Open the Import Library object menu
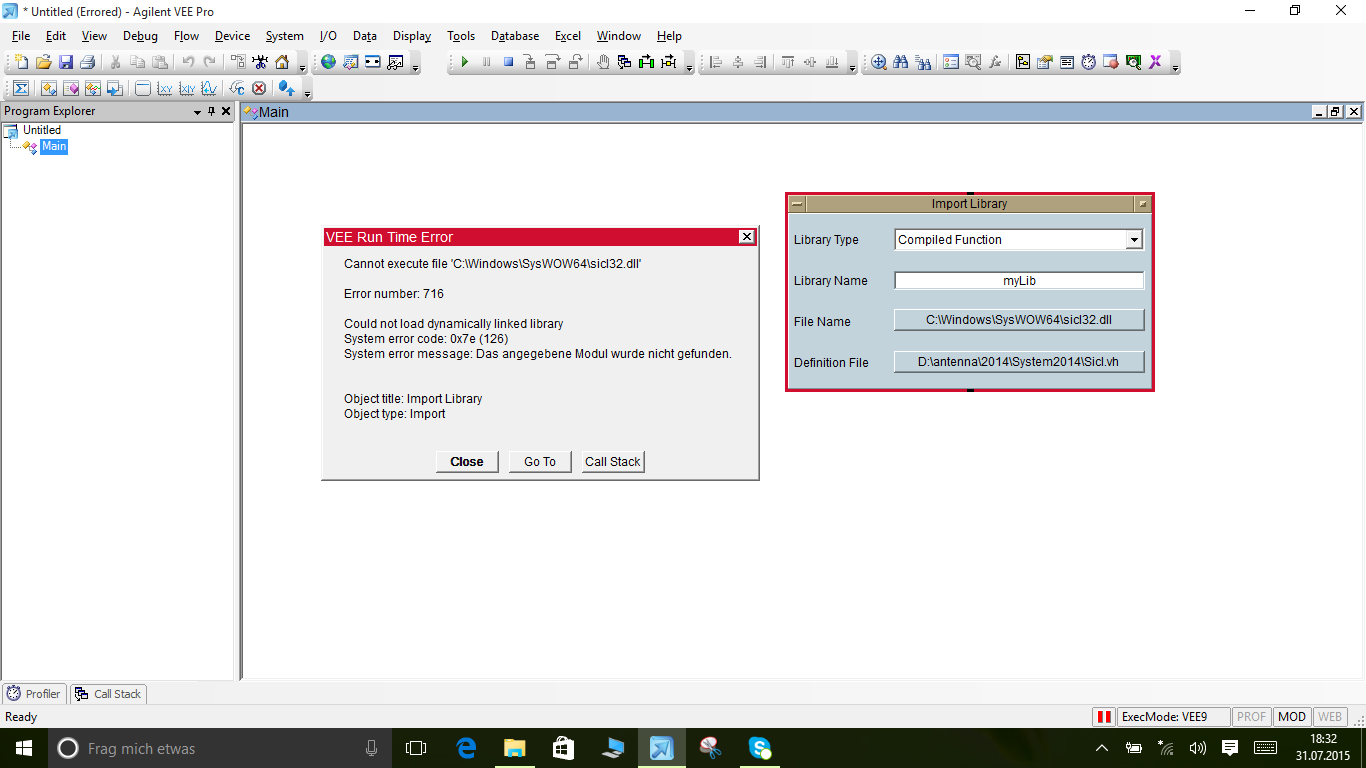The image size is (1366, 768). click(797, 204)
